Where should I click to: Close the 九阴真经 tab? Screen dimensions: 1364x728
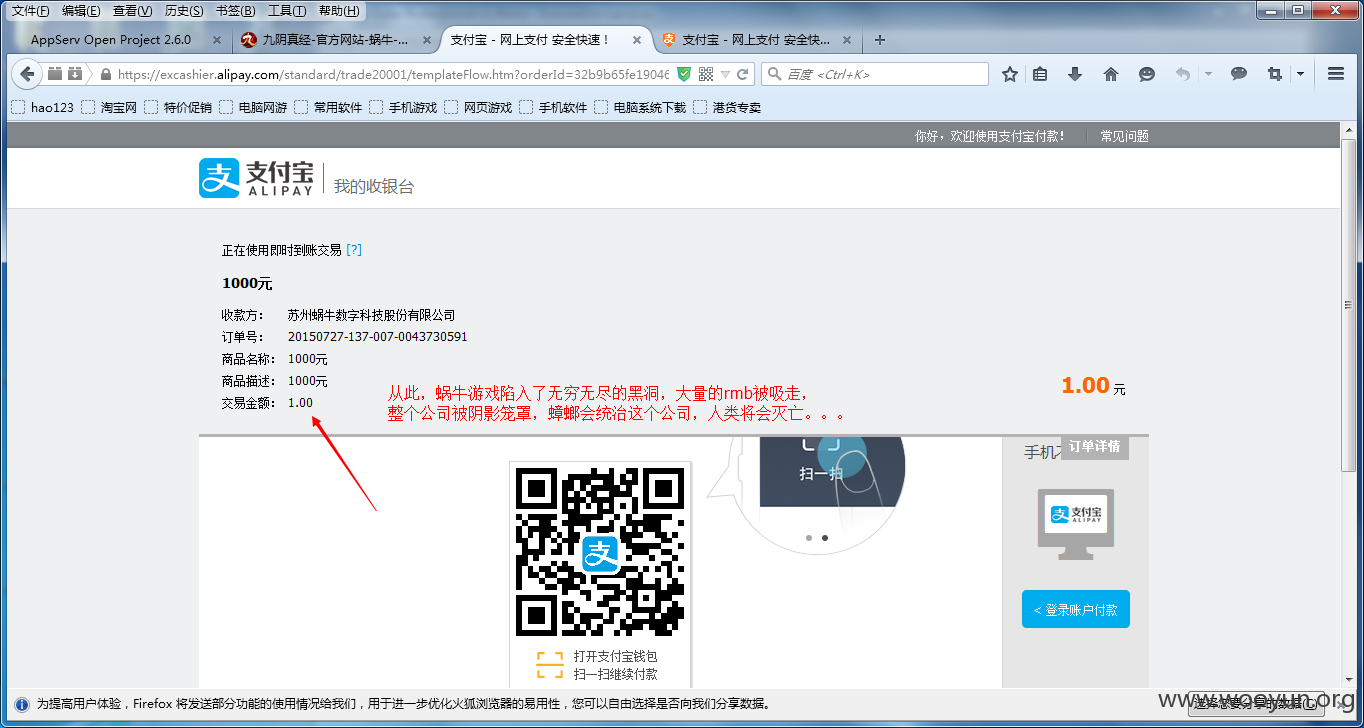[x=427, y=40]
